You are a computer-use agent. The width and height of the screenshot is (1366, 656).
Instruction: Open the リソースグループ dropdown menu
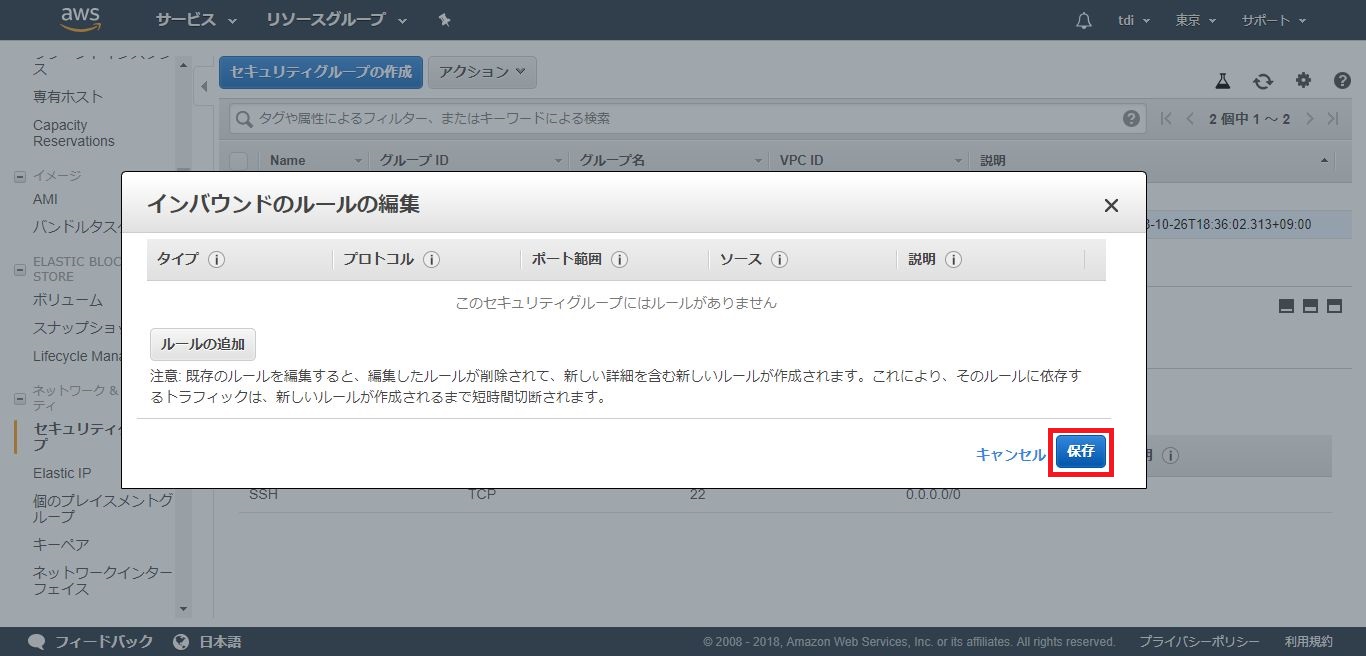[336, 20]
